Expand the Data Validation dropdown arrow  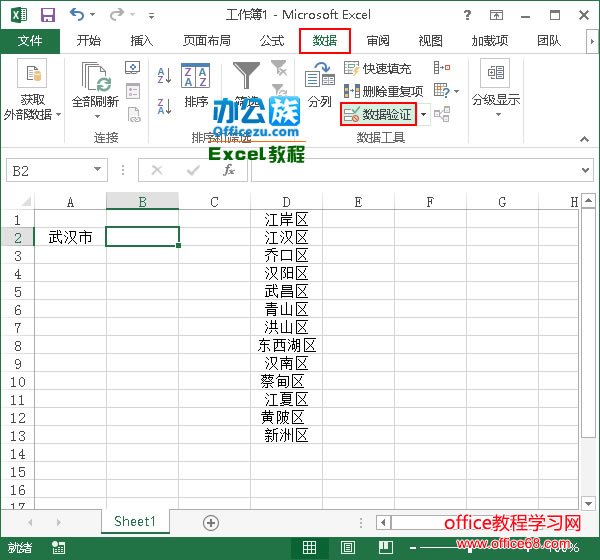(423, 114)
